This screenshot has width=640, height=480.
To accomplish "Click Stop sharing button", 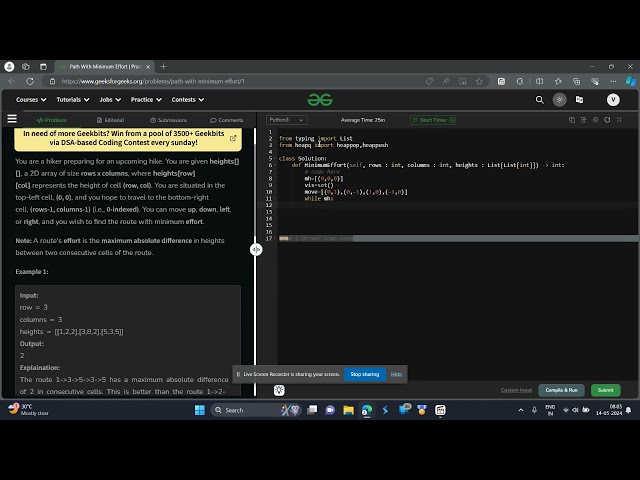I will pos(364,374).
